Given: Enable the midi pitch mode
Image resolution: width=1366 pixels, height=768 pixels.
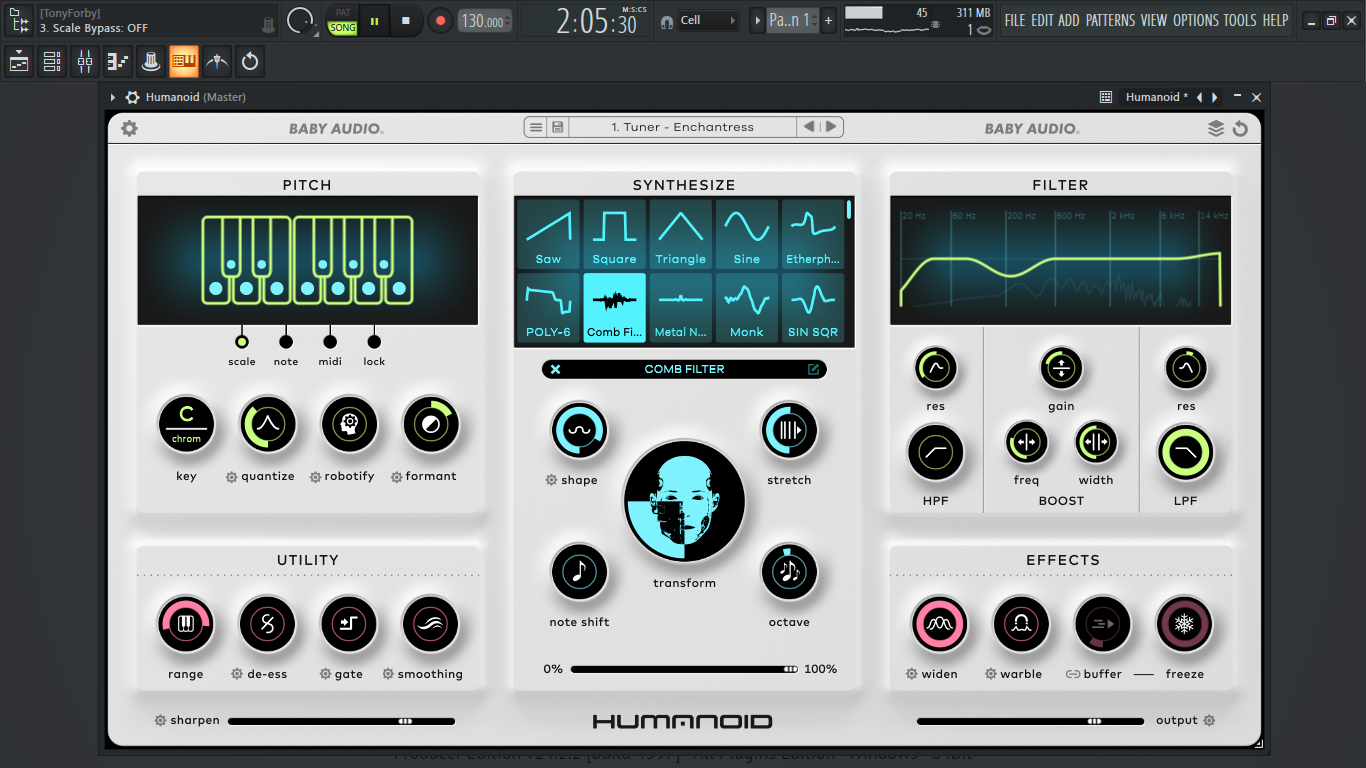Looking at the screenshot, I should (330, 341).
